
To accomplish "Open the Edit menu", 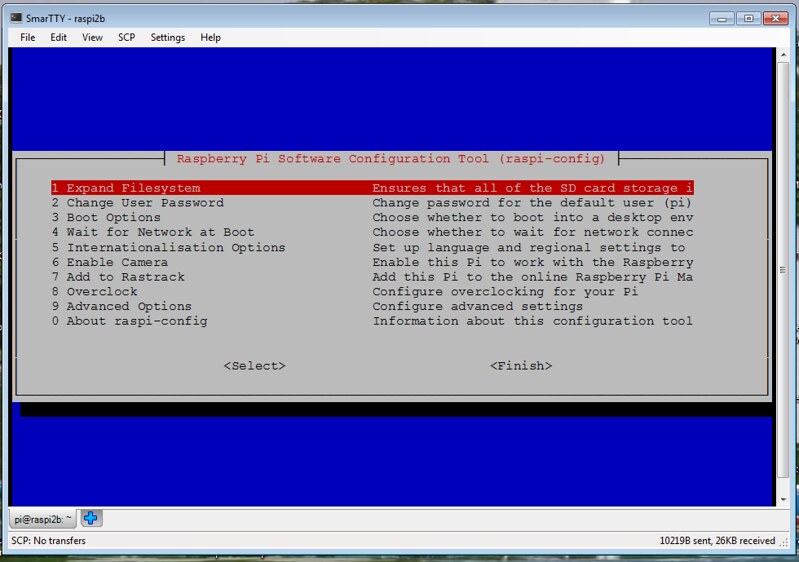I will [x=59, y=37].
